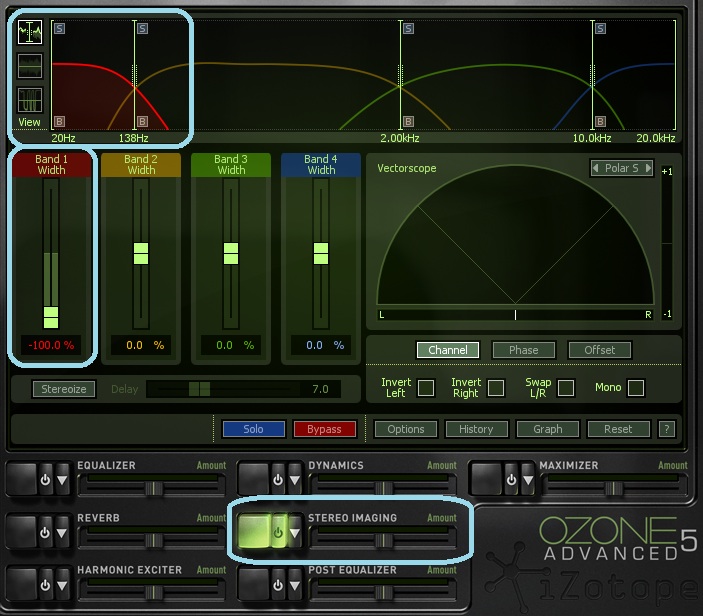The height and width of the screenshot is (616, 703).
Task: Bypass the band with the B icon at 10.0kHz
Action: [601, 121]
